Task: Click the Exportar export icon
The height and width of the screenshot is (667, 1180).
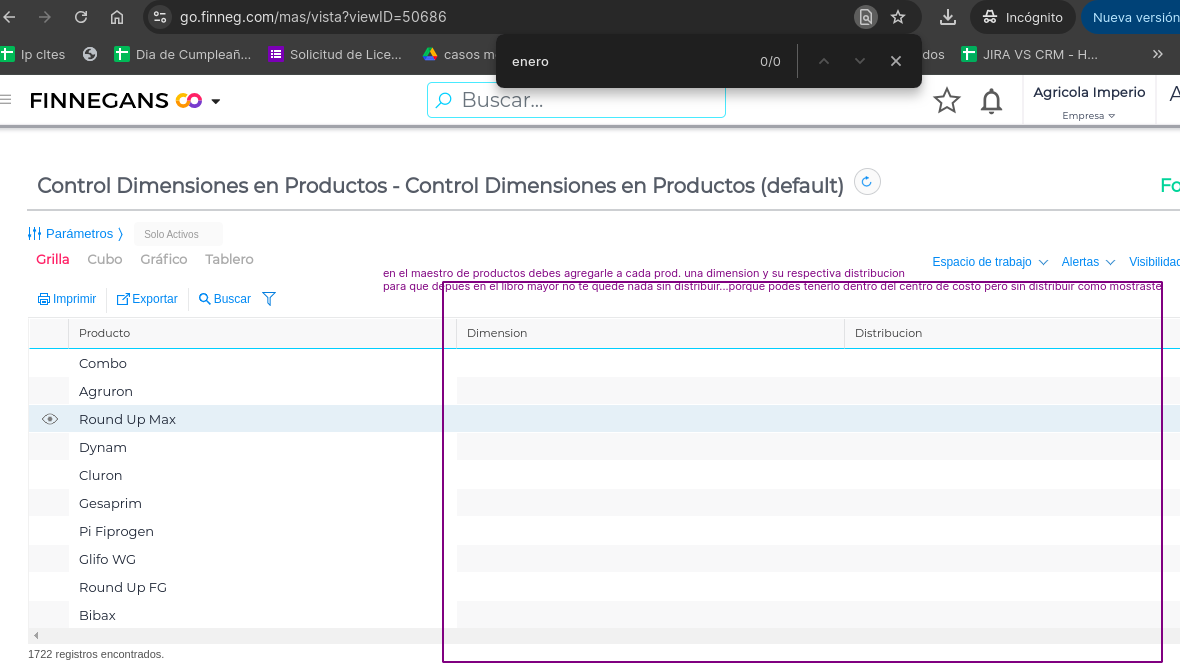Action: point(123,299)
